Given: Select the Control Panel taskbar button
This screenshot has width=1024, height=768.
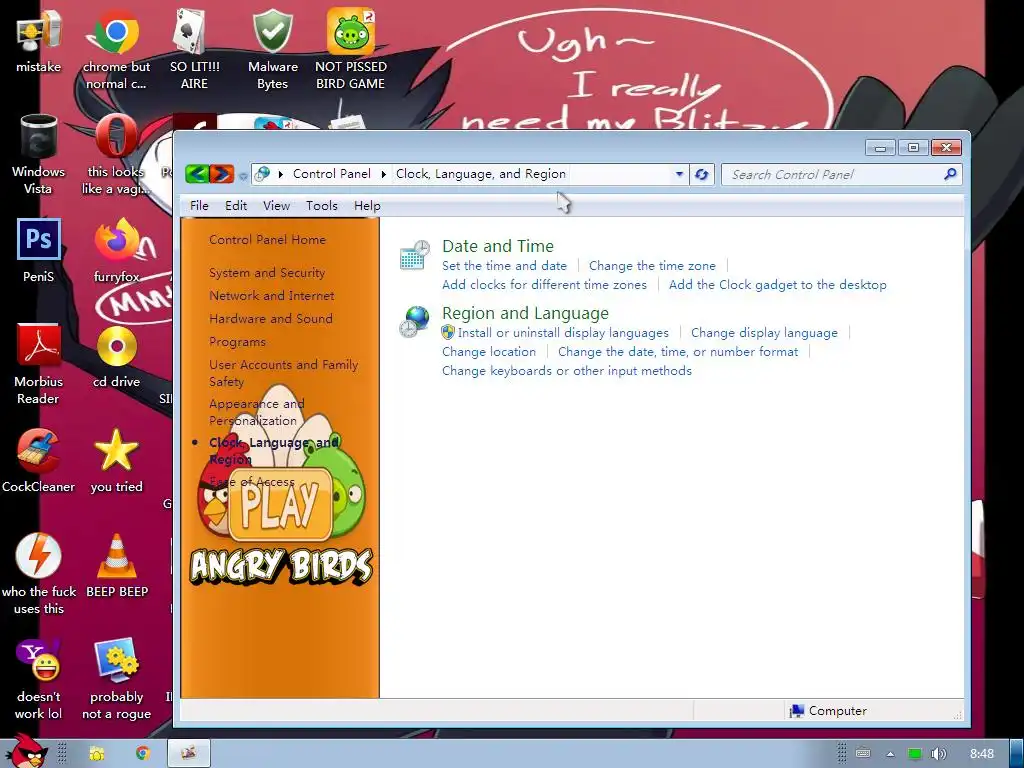Looking at the screenshot, I should pos(189,754).
